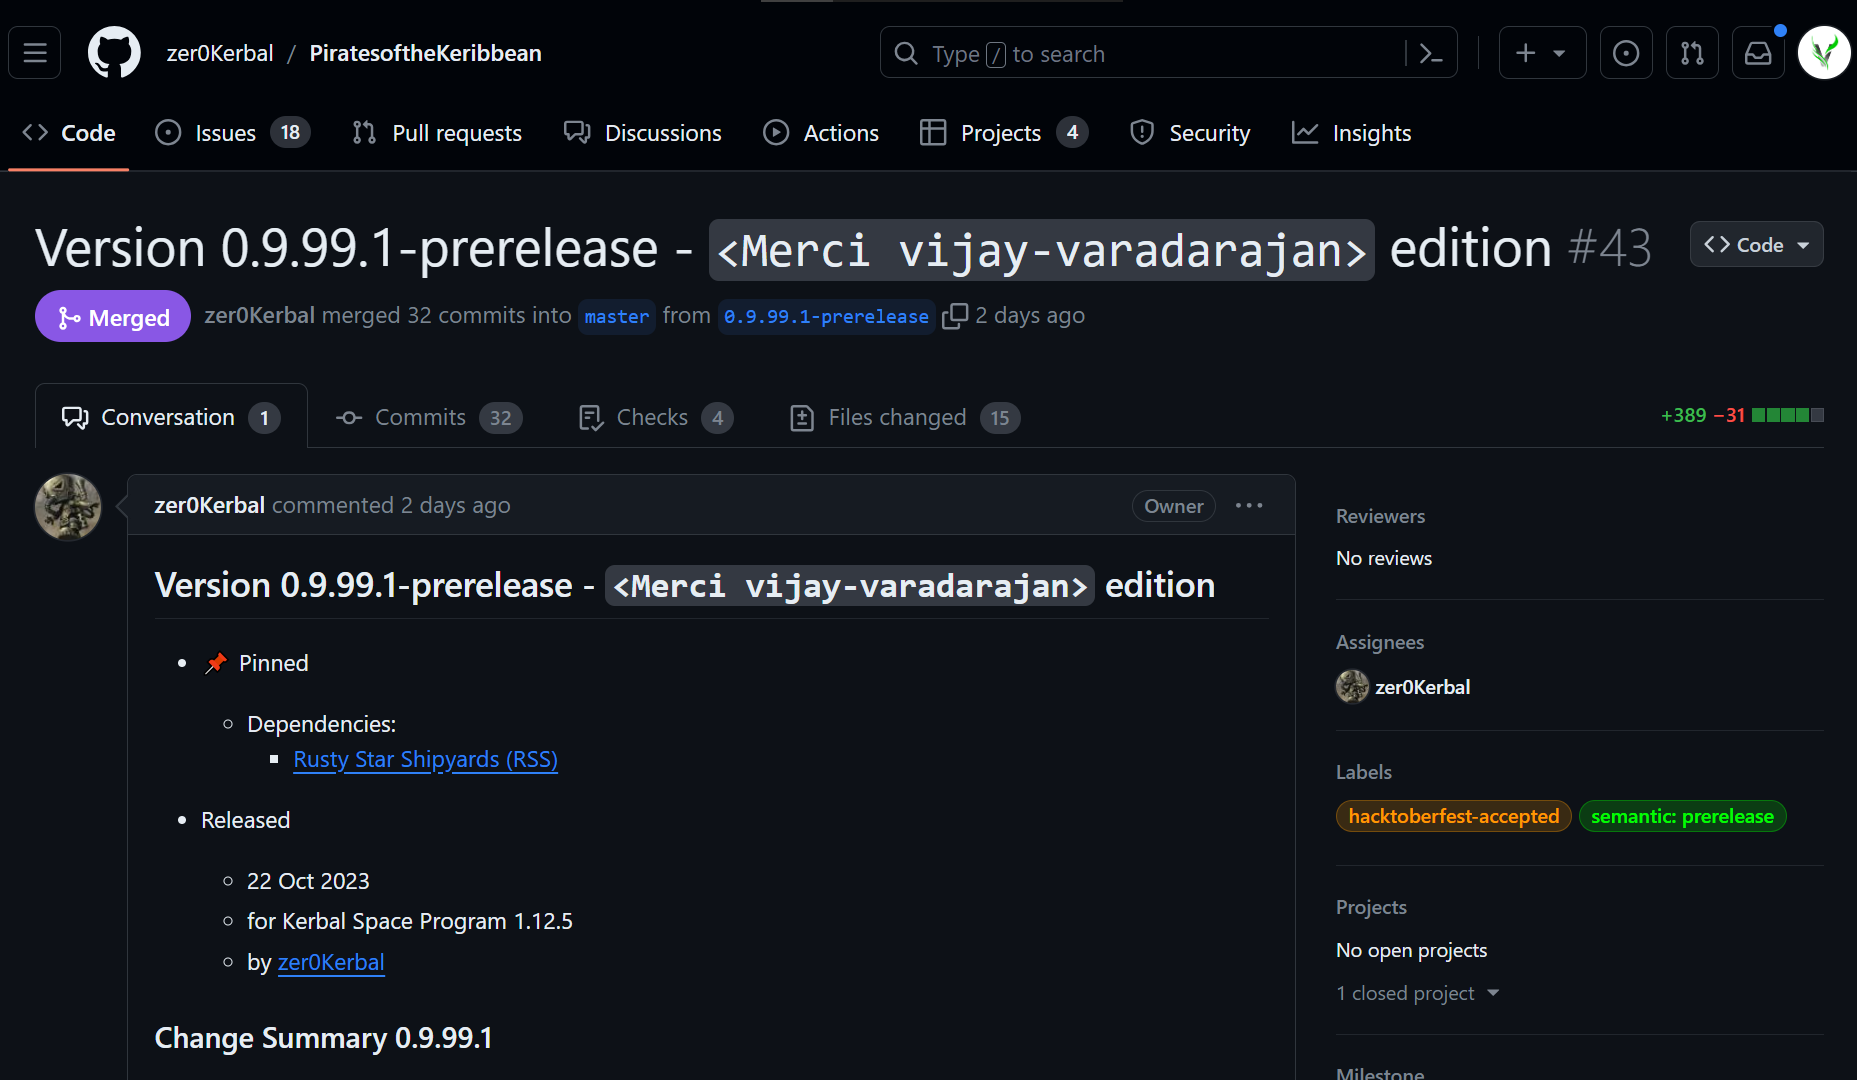Open the pull requests icon in header
Screen dimensions: 1857x1080
click(1692, 53)
